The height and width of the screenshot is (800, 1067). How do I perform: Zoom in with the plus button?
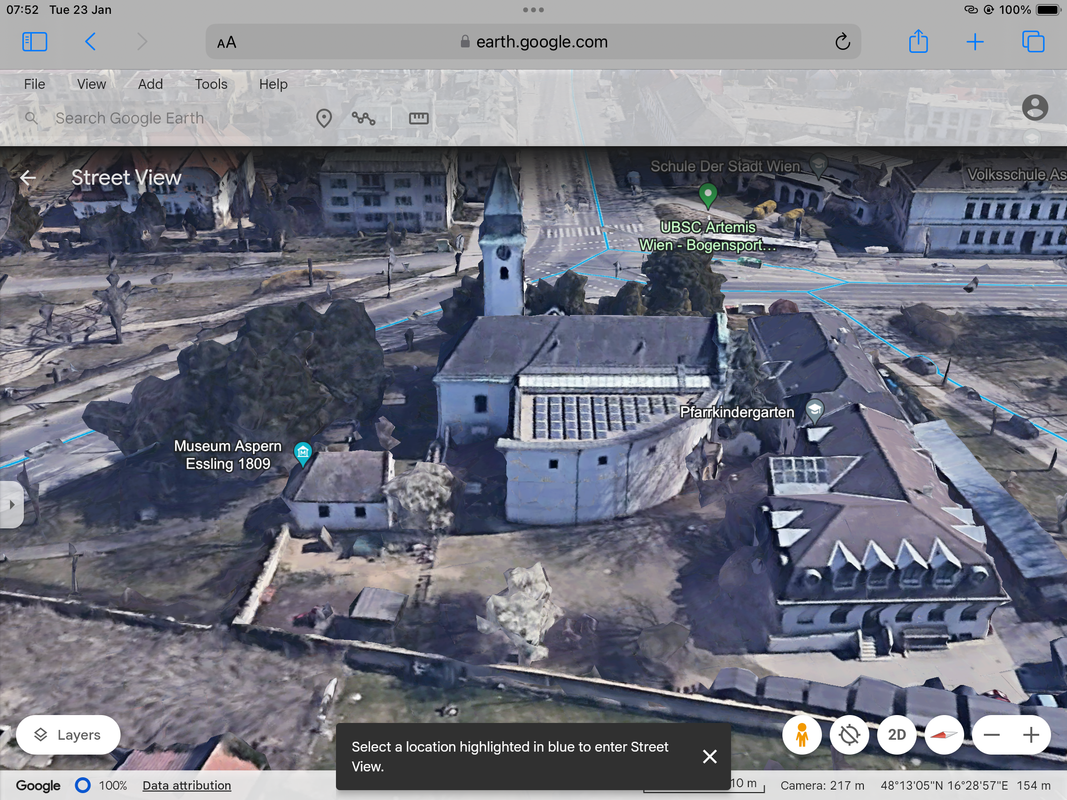[1030, 735]
